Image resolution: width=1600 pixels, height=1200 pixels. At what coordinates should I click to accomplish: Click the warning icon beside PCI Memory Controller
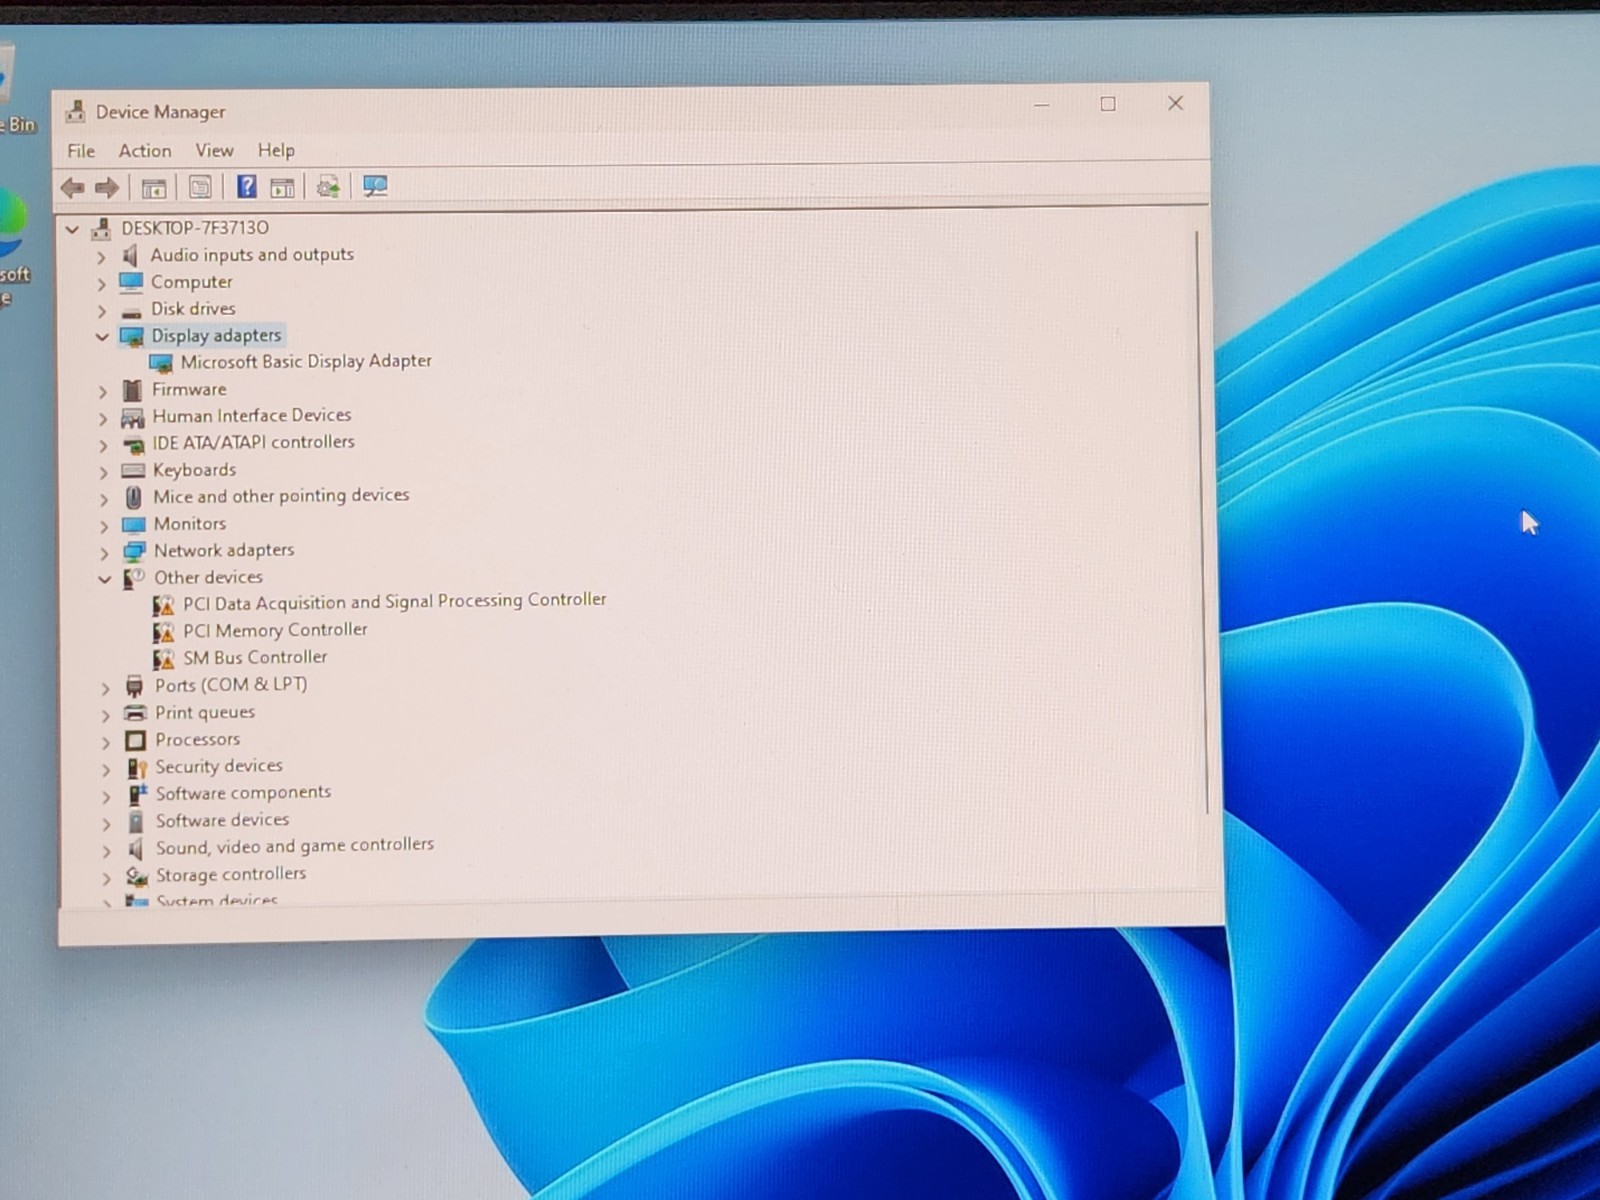(163, 632)
